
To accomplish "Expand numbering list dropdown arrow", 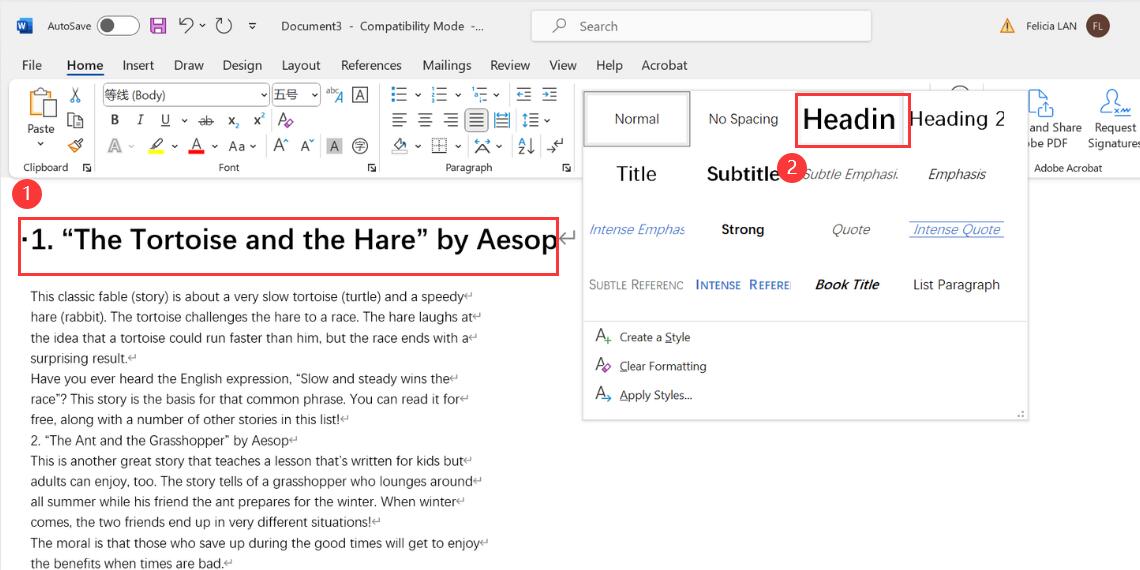I will [458, 95].
